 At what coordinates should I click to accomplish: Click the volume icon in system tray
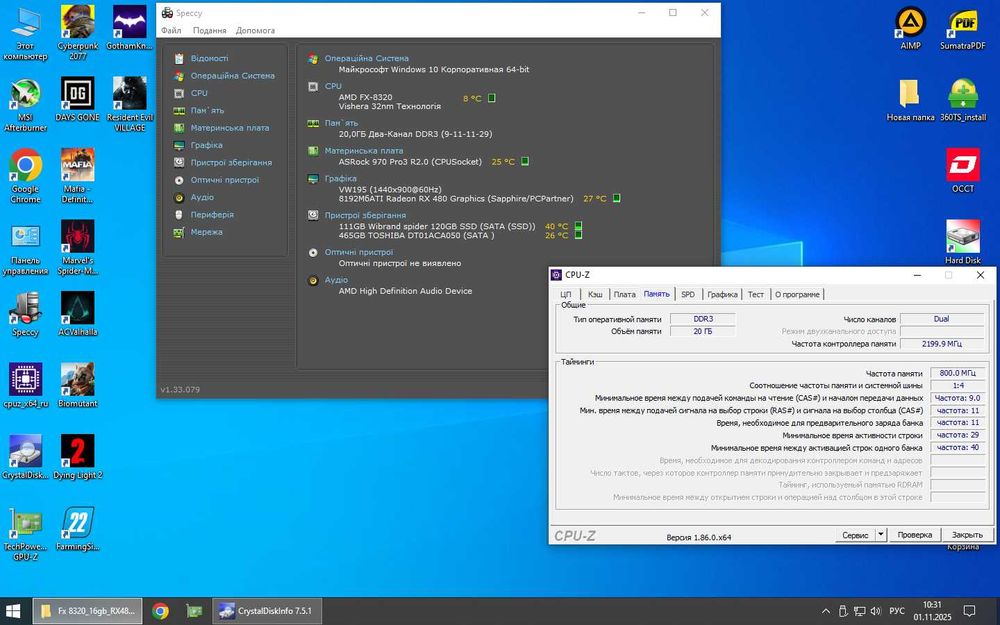[875, 611]
